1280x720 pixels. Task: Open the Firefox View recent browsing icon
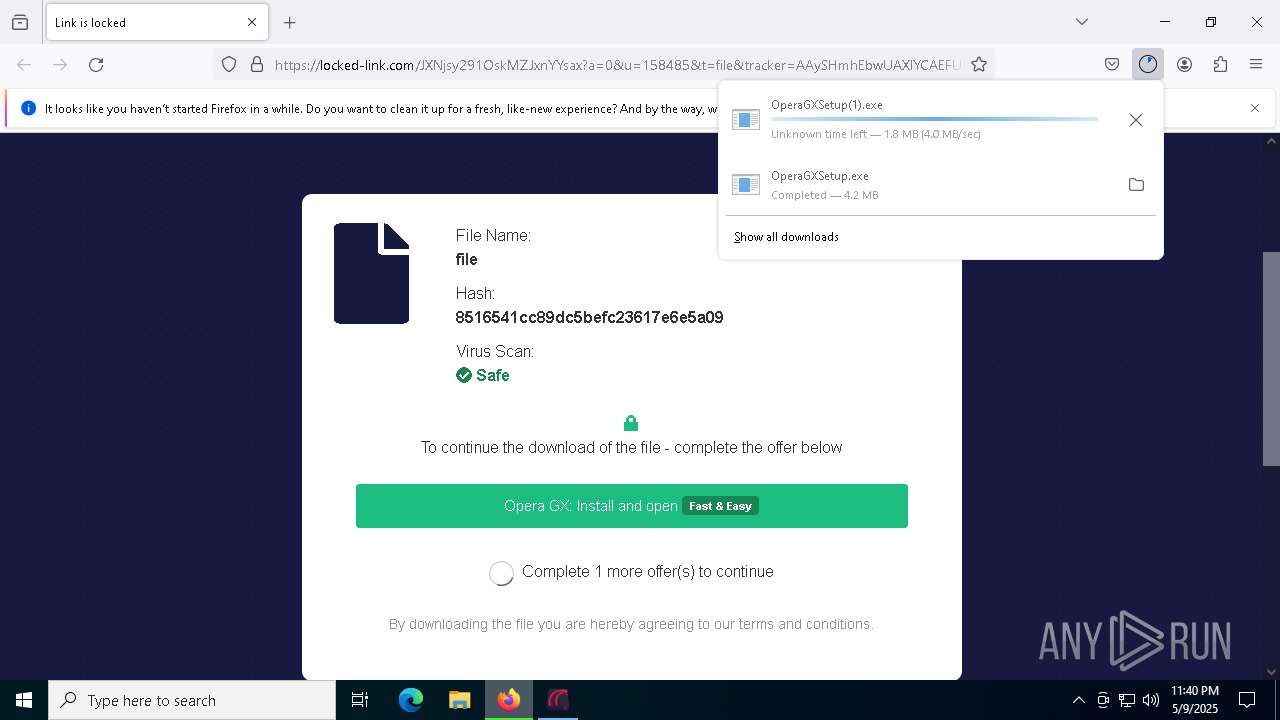pyautogui.click(x=20, y=22)
